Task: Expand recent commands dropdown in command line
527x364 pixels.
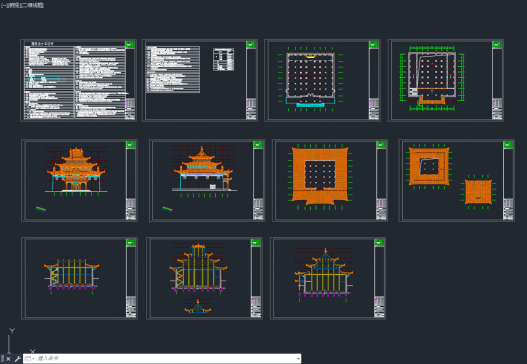Action: click(29, 359)
